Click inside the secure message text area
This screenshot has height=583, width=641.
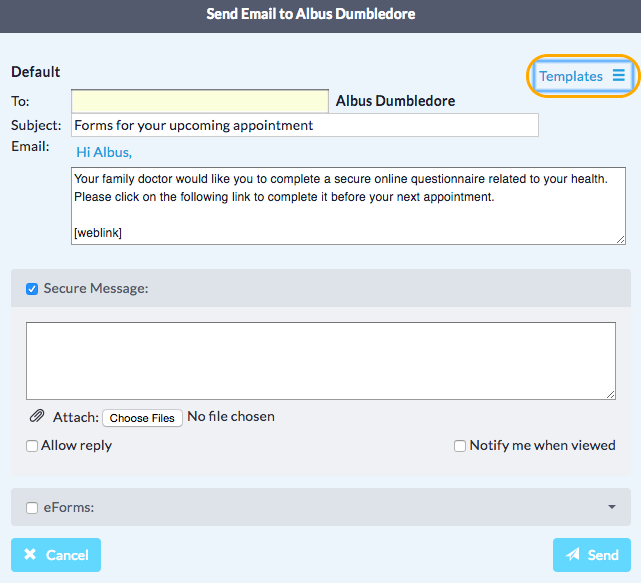pyautogui.click(x=320, y=361)
